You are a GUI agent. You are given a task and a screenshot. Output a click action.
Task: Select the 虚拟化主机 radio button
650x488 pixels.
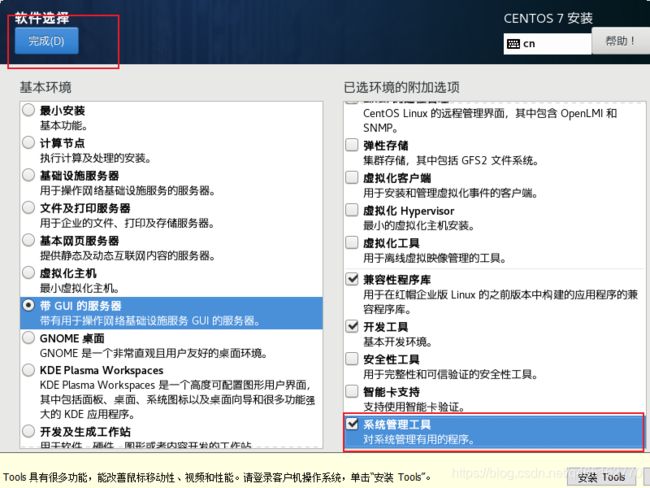[29, 273]
